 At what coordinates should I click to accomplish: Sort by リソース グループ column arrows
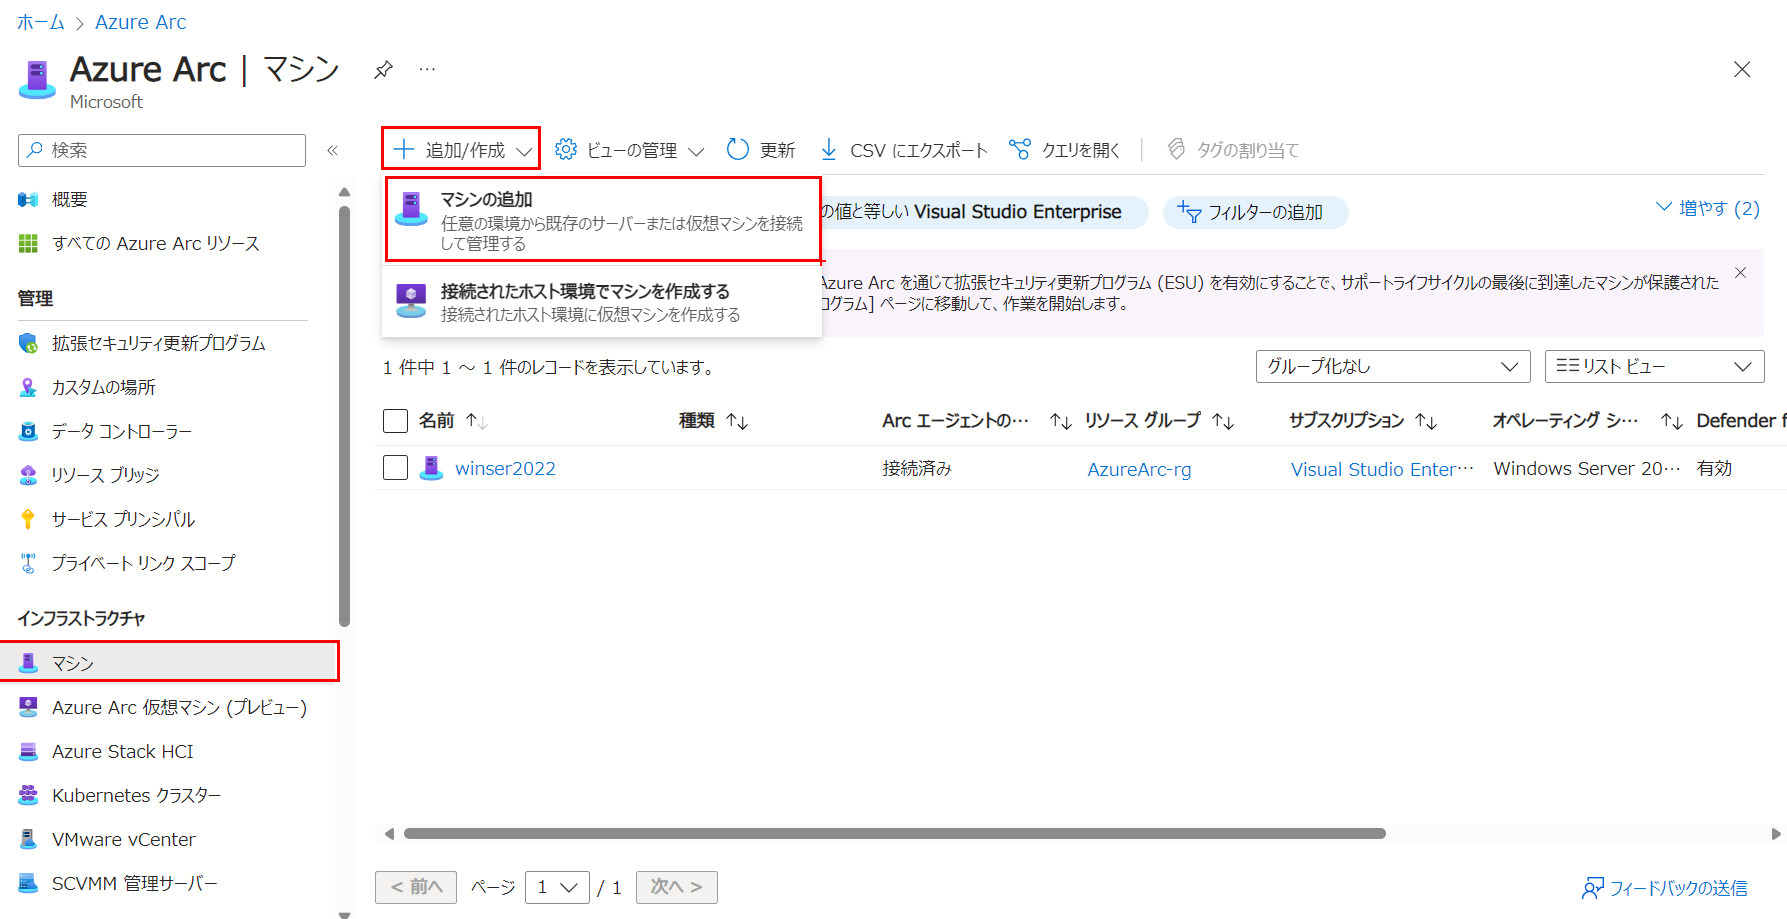pos(1223,422)
